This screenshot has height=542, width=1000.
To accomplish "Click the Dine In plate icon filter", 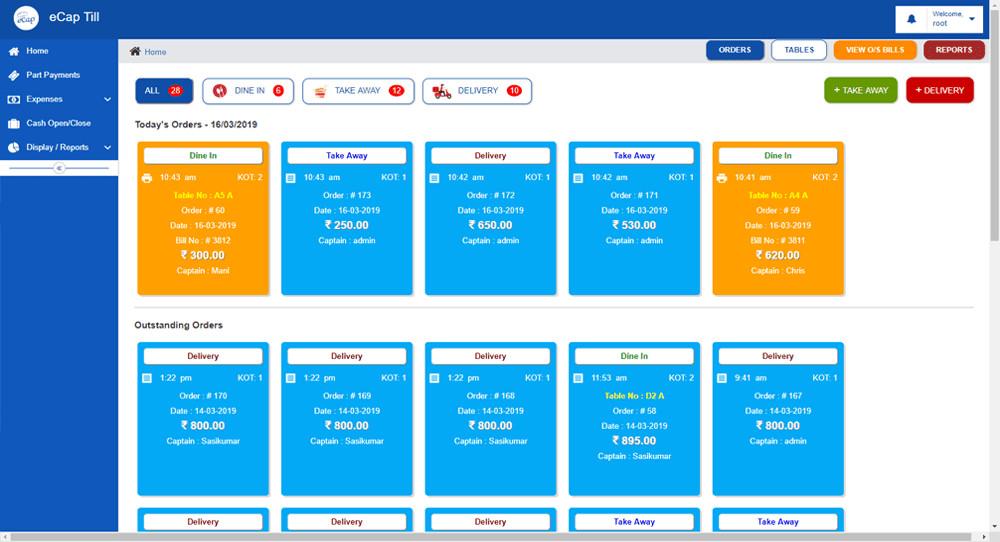I will pos(219,91).
